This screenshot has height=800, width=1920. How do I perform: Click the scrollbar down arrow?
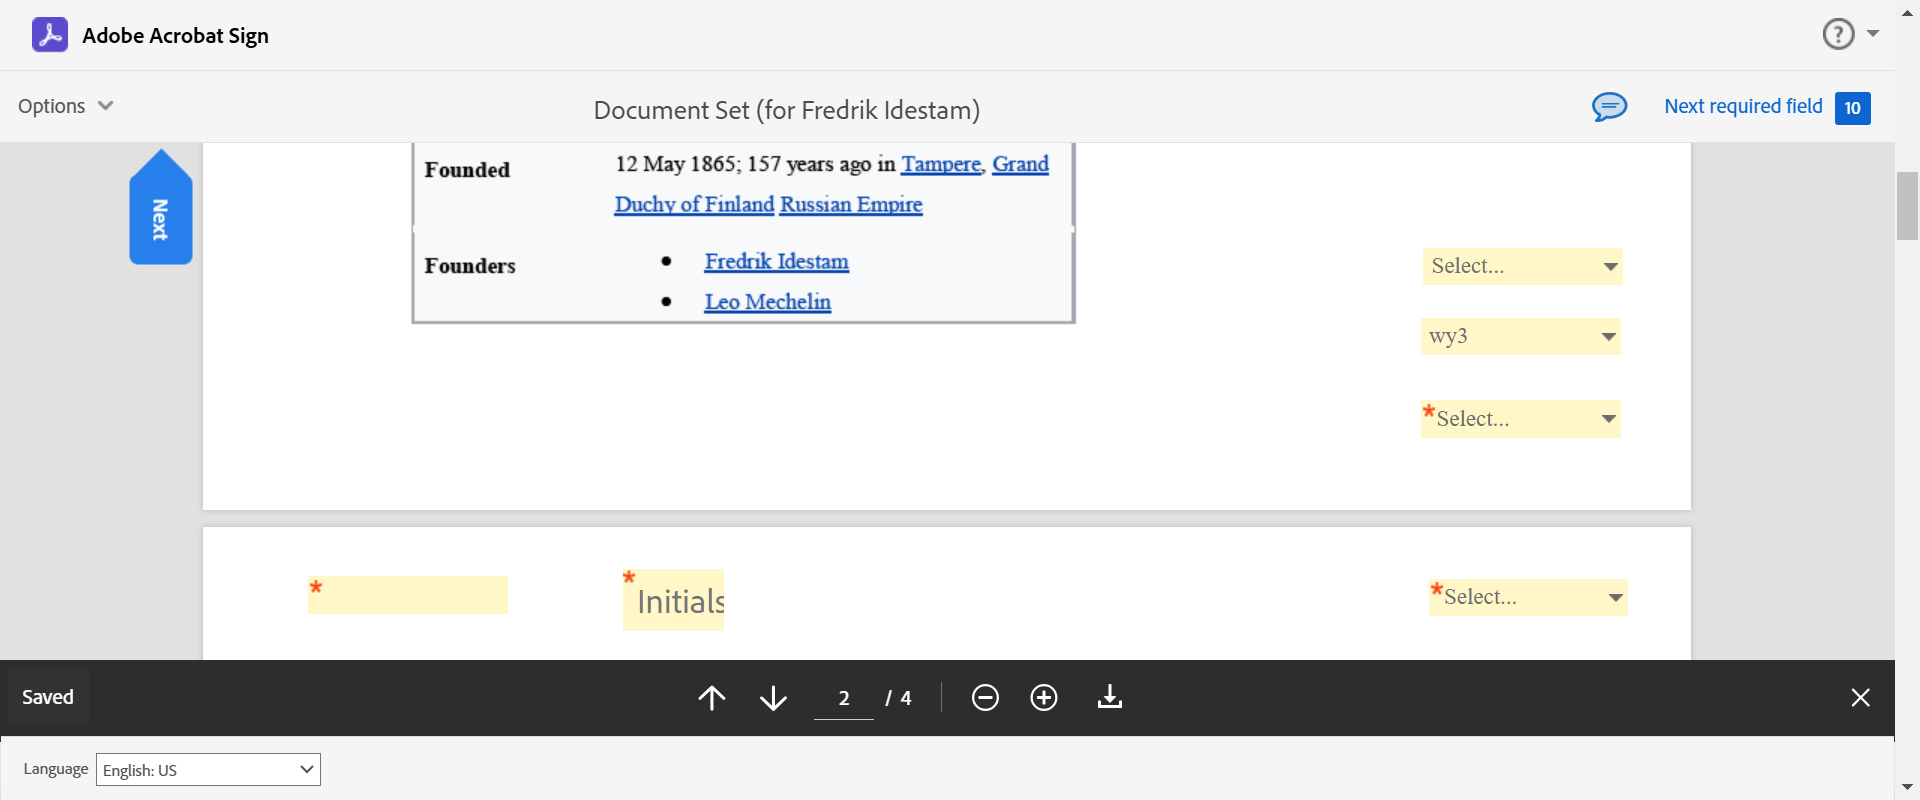(x=1907, y=787)
